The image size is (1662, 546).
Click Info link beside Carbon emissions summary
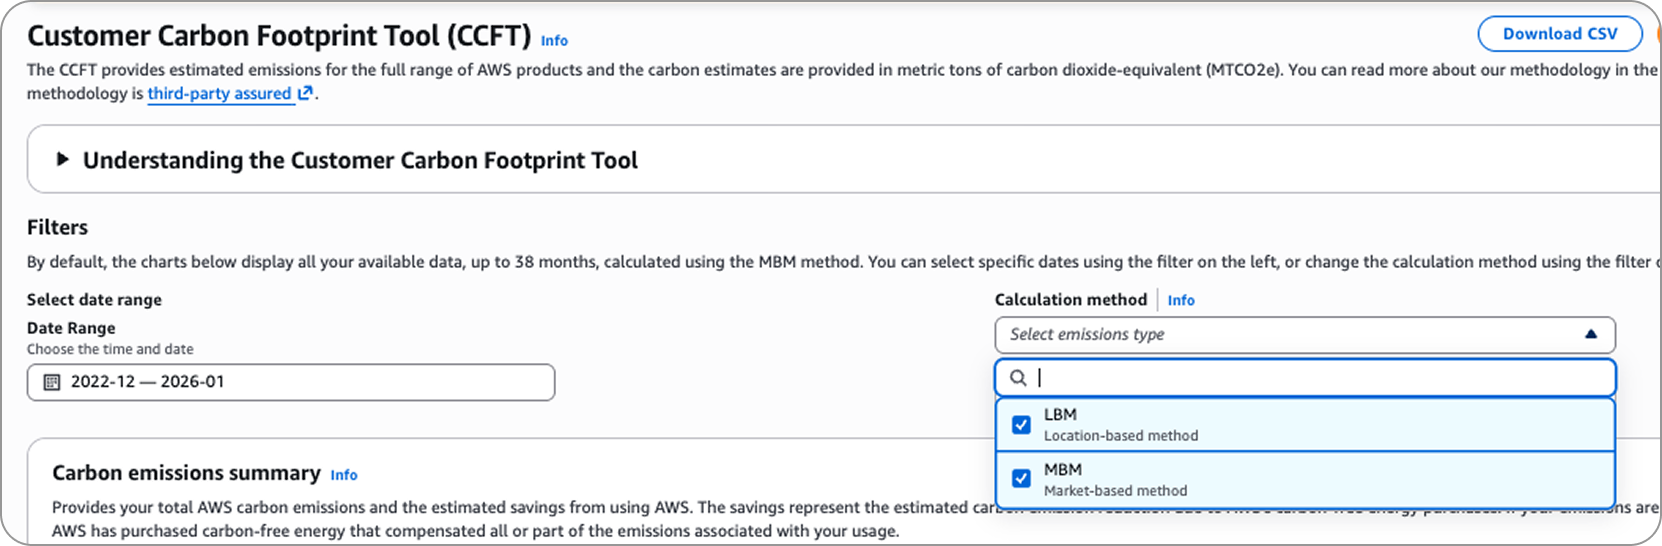344,475
